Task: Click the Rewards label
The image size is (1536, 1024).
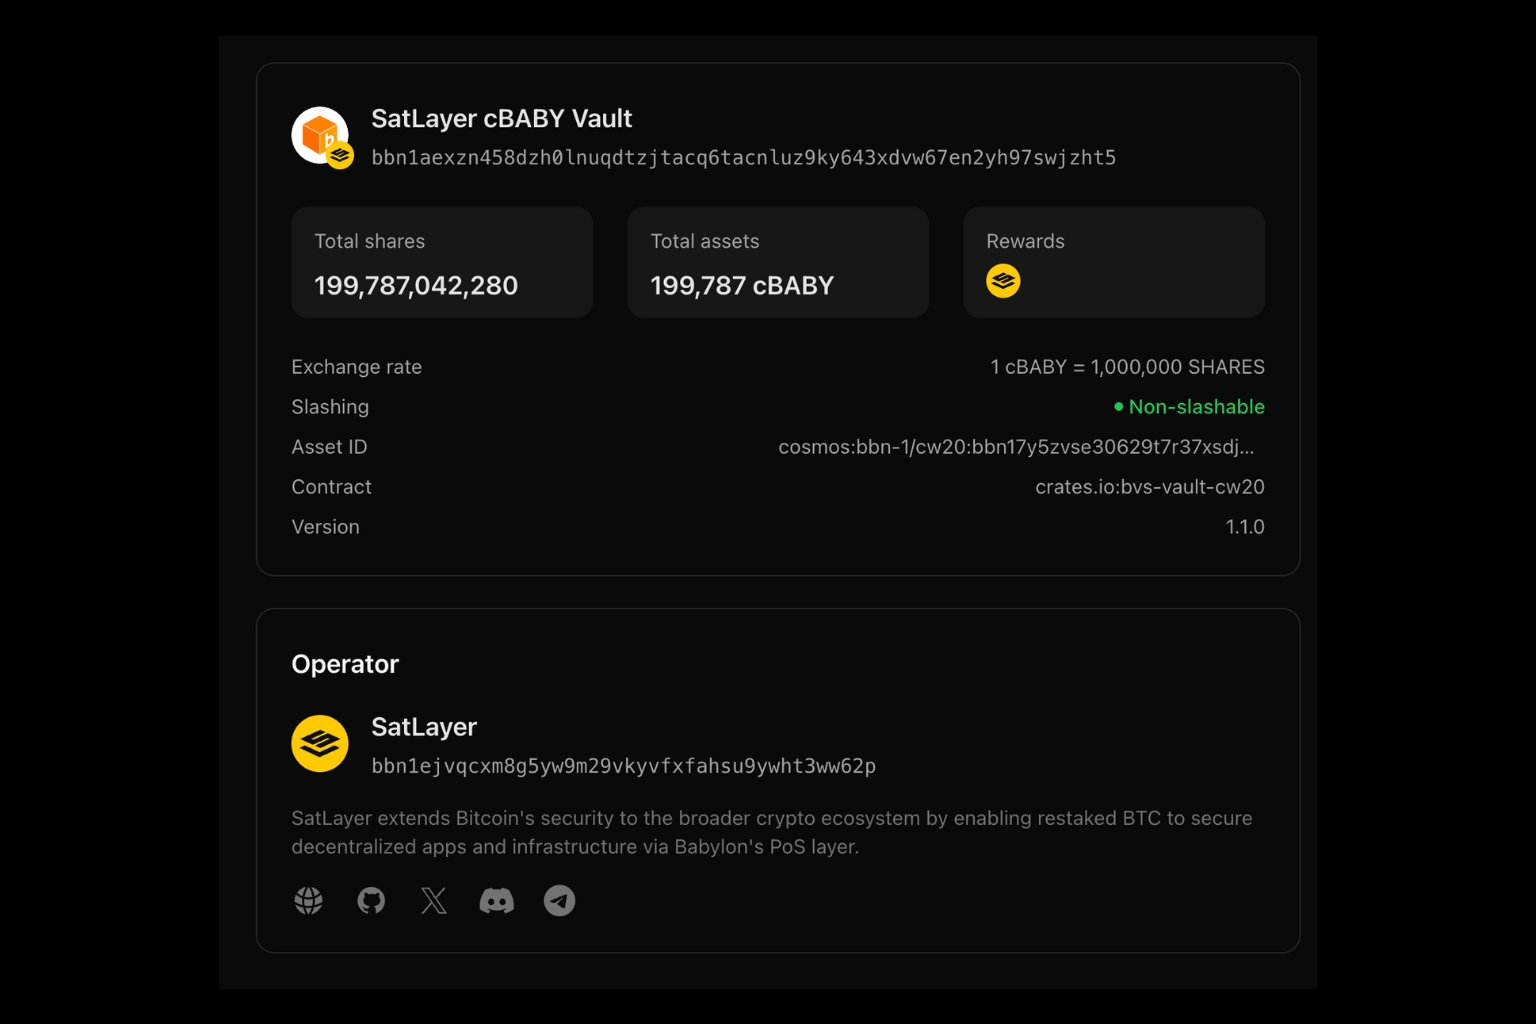Action: coord(1025,241)
